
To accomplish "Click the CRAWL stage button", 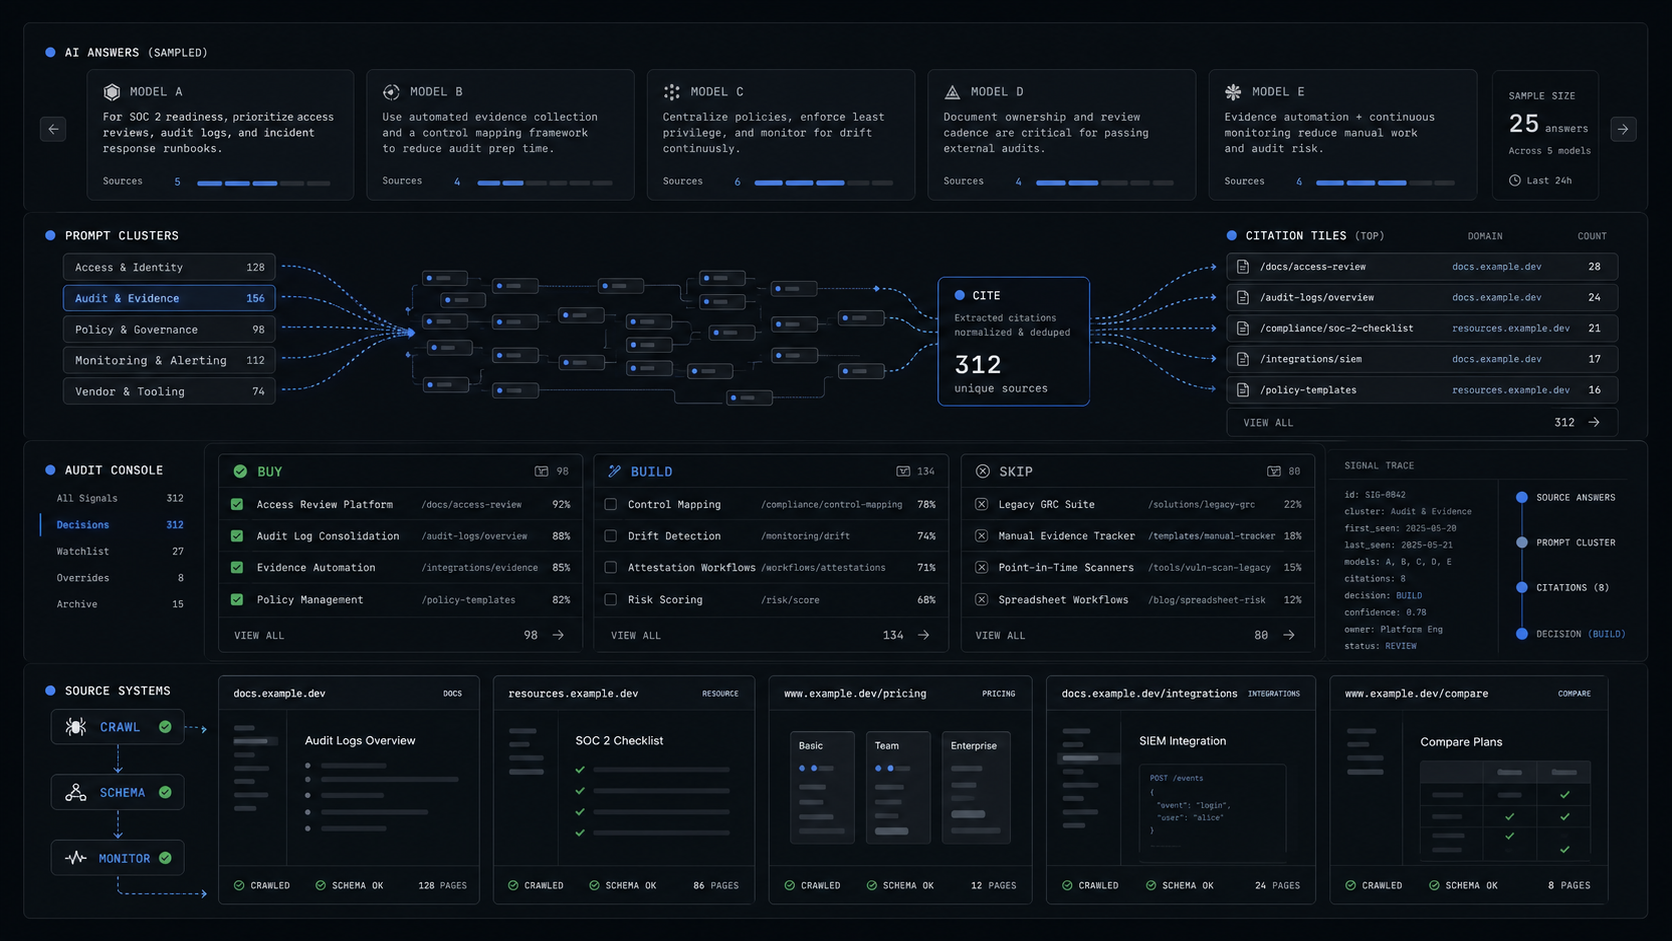I will pyautogui.click(x=118, y=727).
